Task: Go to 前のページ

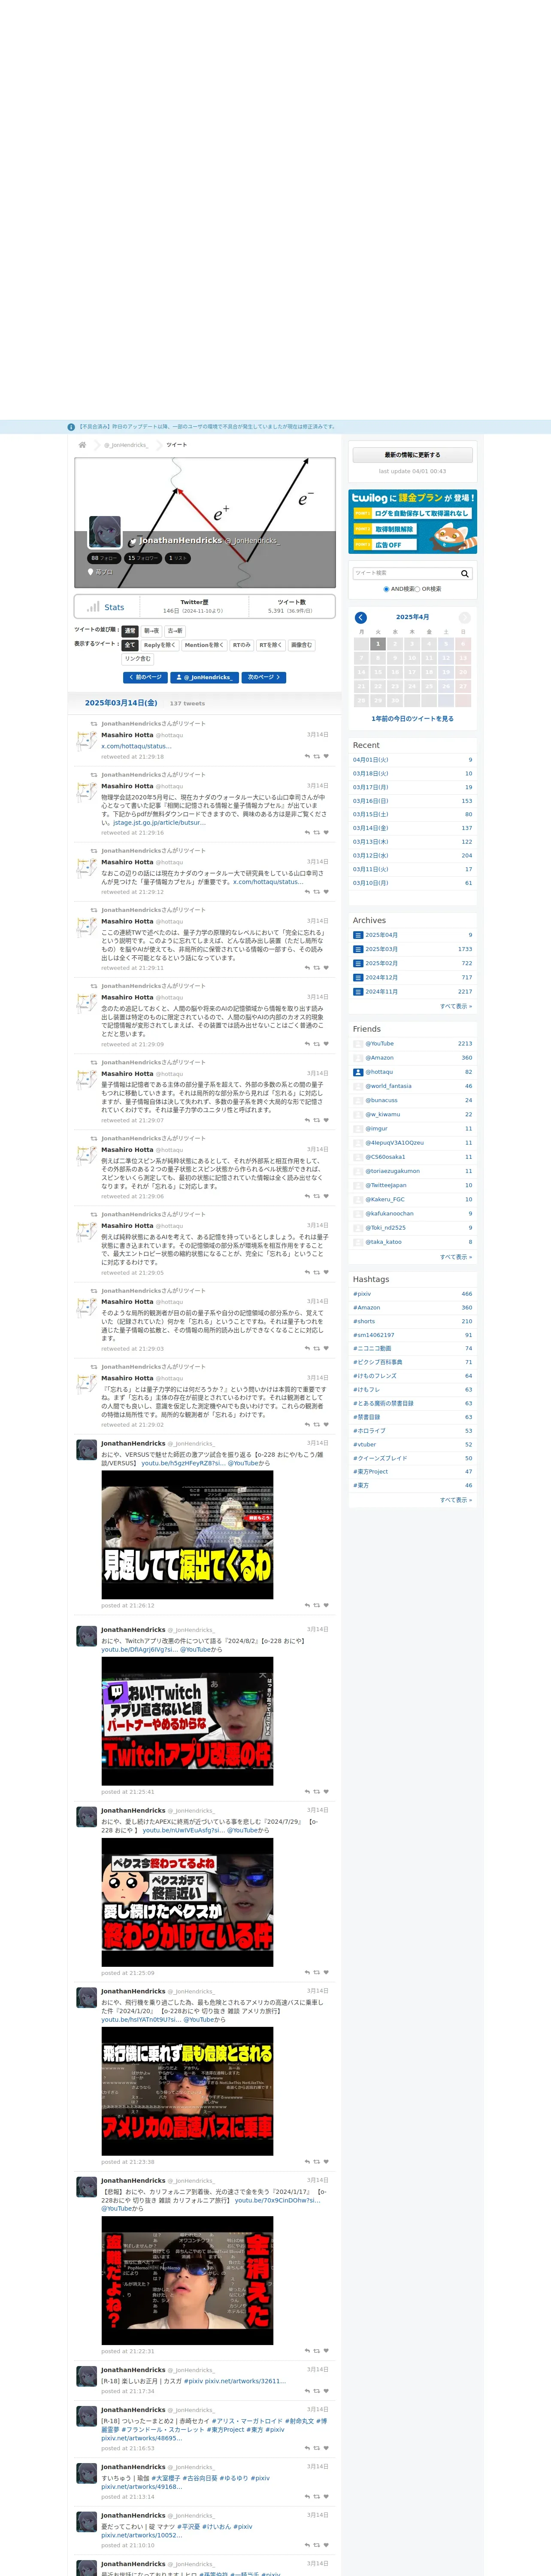Action: [145, 678]
